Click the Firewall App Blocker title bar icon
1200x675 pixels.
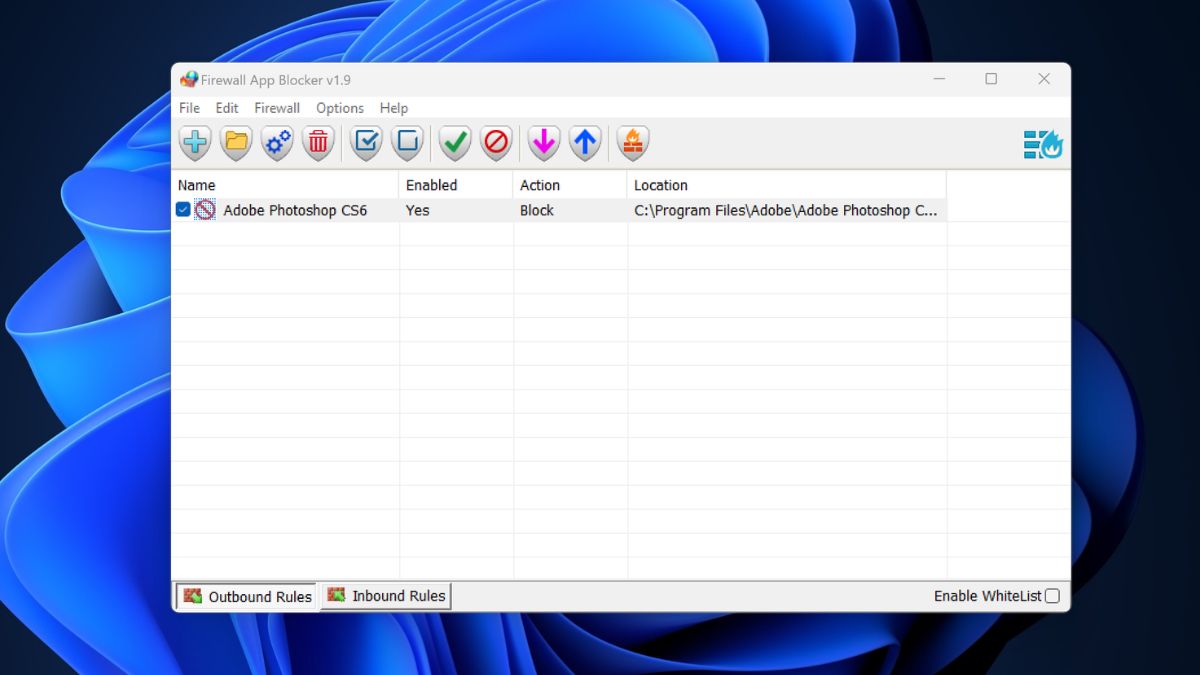coord(189,79)
